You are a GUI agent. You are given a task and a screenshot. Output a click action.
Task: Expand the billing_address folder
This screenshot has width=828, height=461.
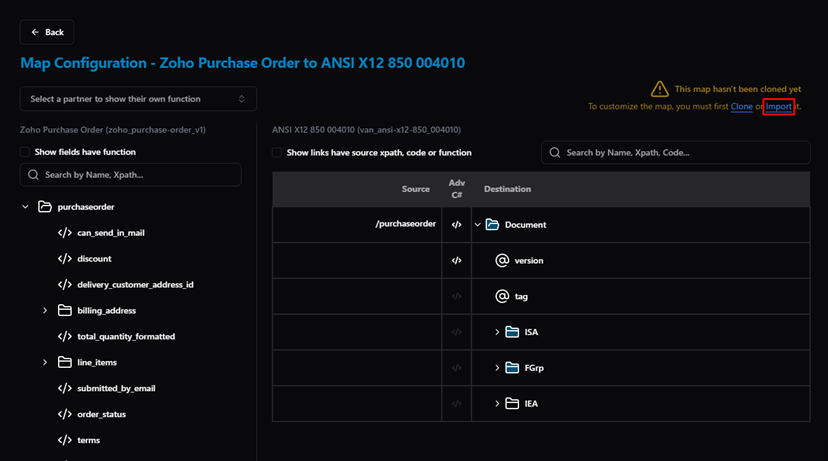point(45,311)
